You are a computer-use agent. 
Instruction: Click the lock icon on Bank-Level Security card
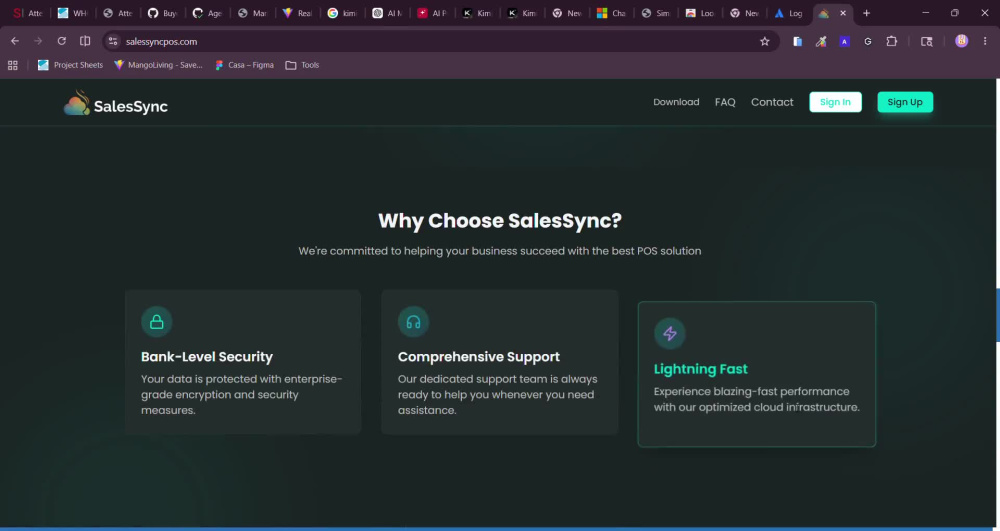point(156,322)
